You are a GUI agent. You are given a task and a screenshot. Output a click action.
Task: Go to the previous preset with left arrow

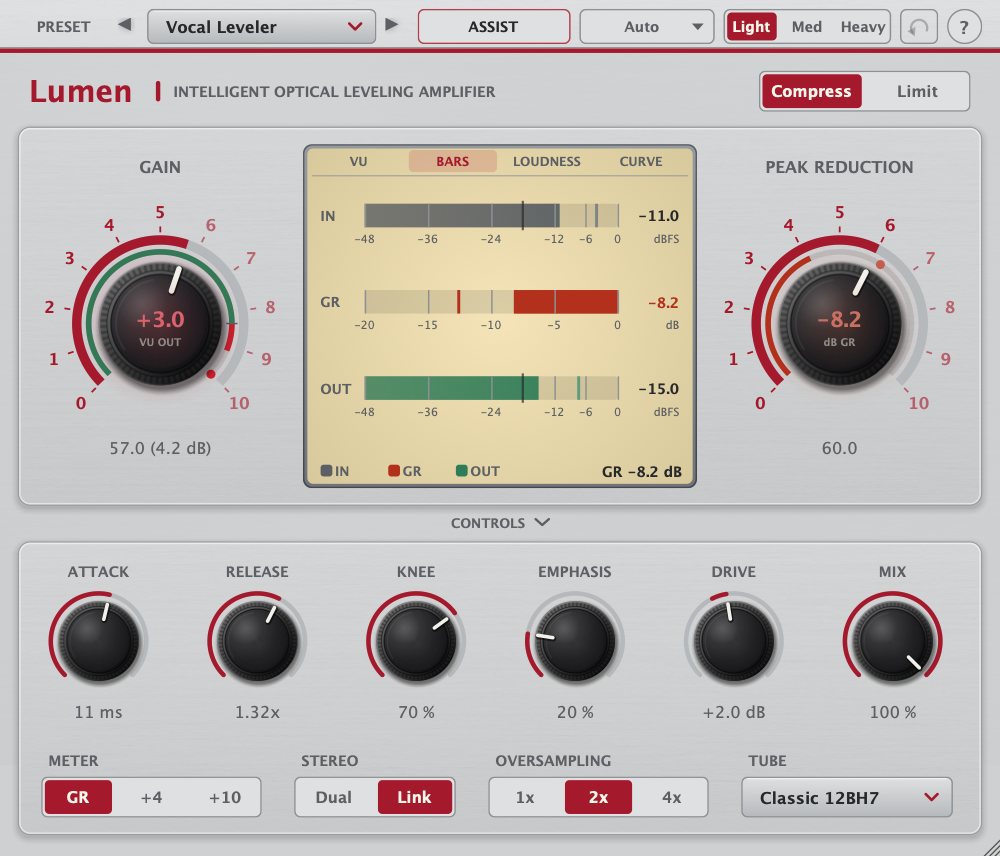tap(125, 25)
